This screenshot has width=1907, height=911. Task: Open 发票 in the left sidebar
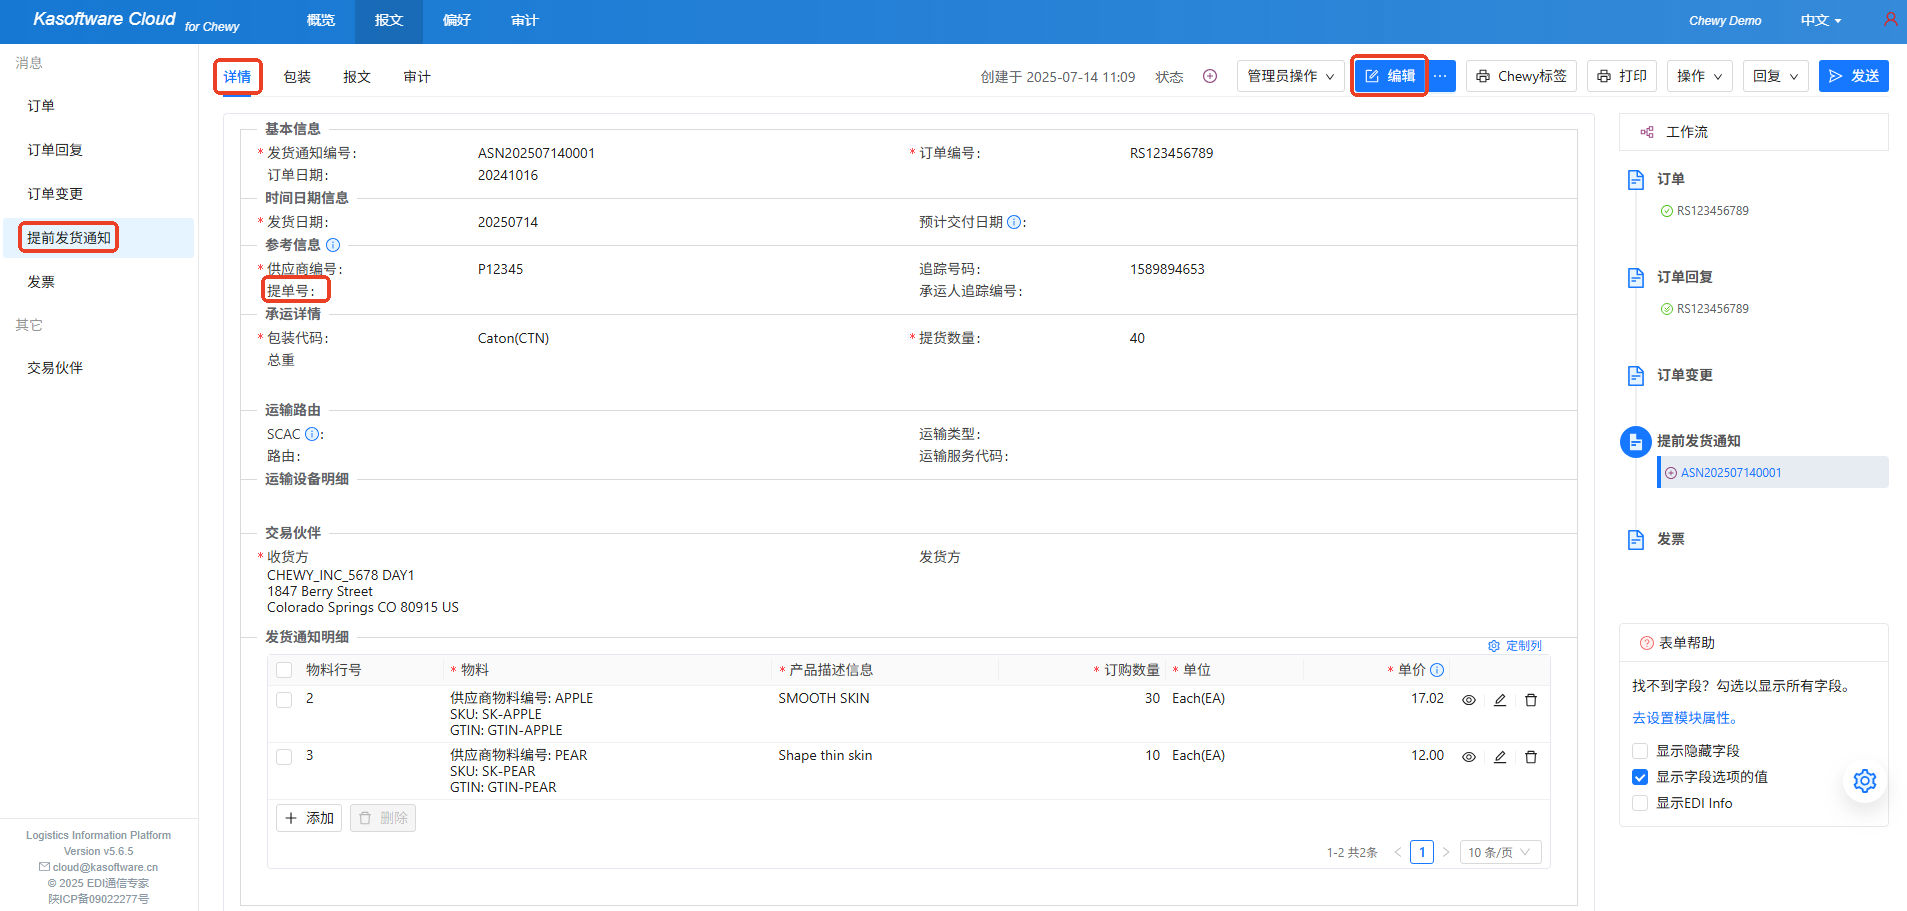(x=41, y=282)
